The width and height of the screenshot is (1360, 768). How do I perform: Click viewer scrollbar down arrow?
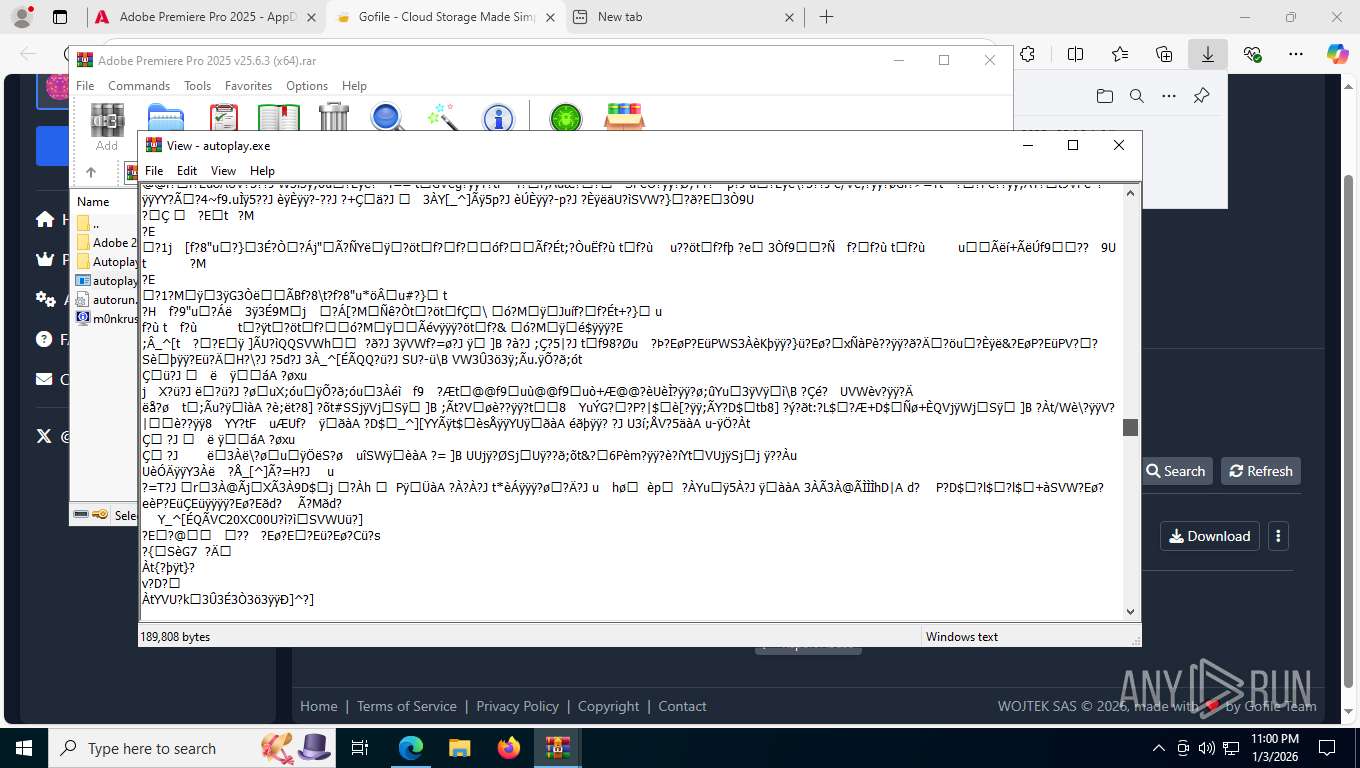(x=1131, y=612)
